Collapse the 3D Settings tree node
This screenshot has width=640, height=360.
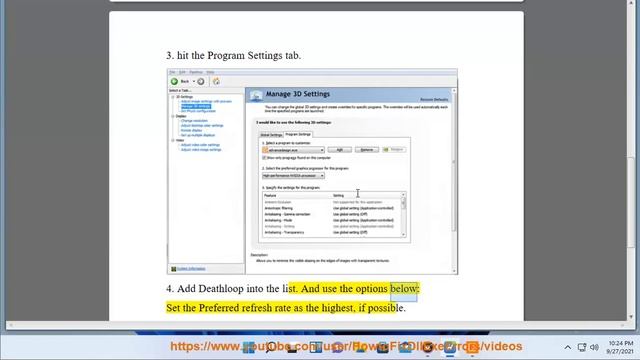pos(173,97)
